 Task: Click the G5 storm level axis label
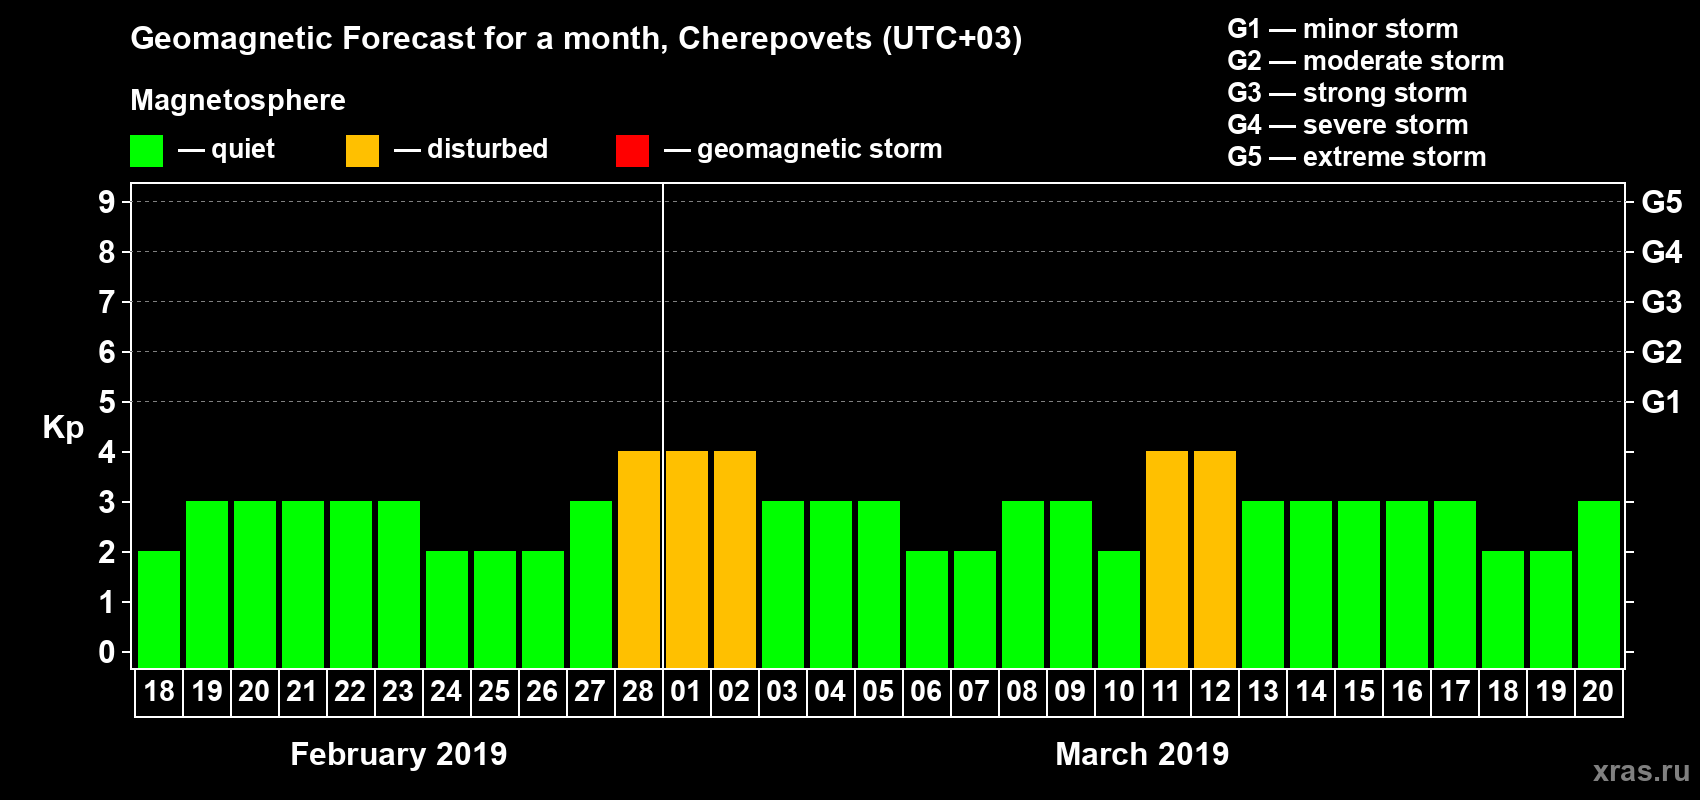1661,202
